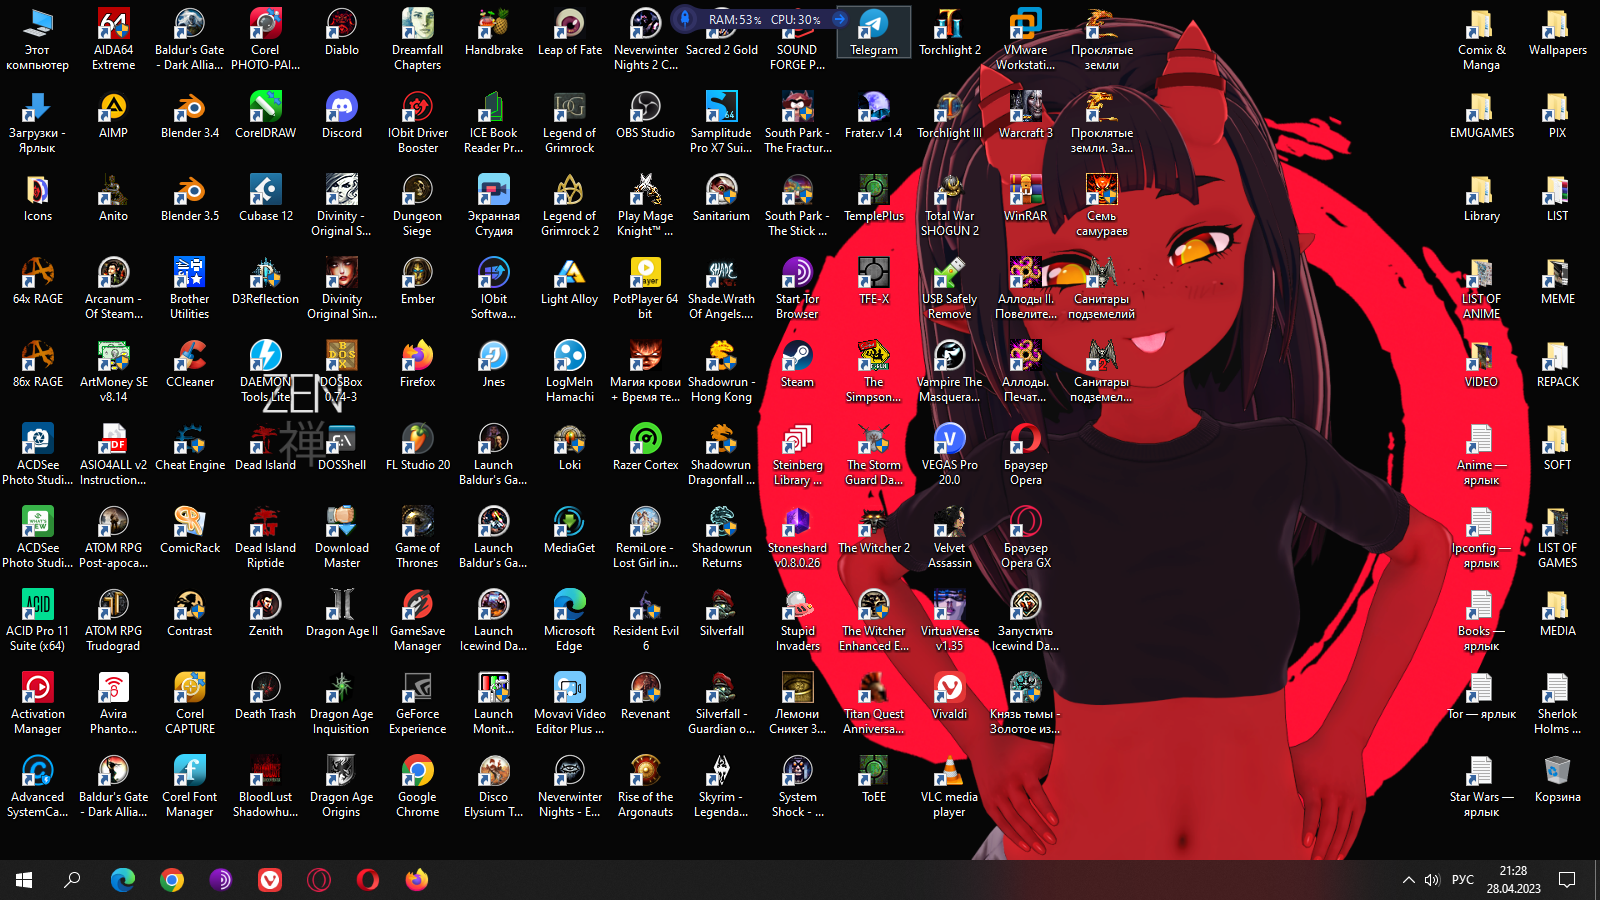Click the blue arrow in the RAM/CPU widget
1600x900 pixels.
[840, 19]
